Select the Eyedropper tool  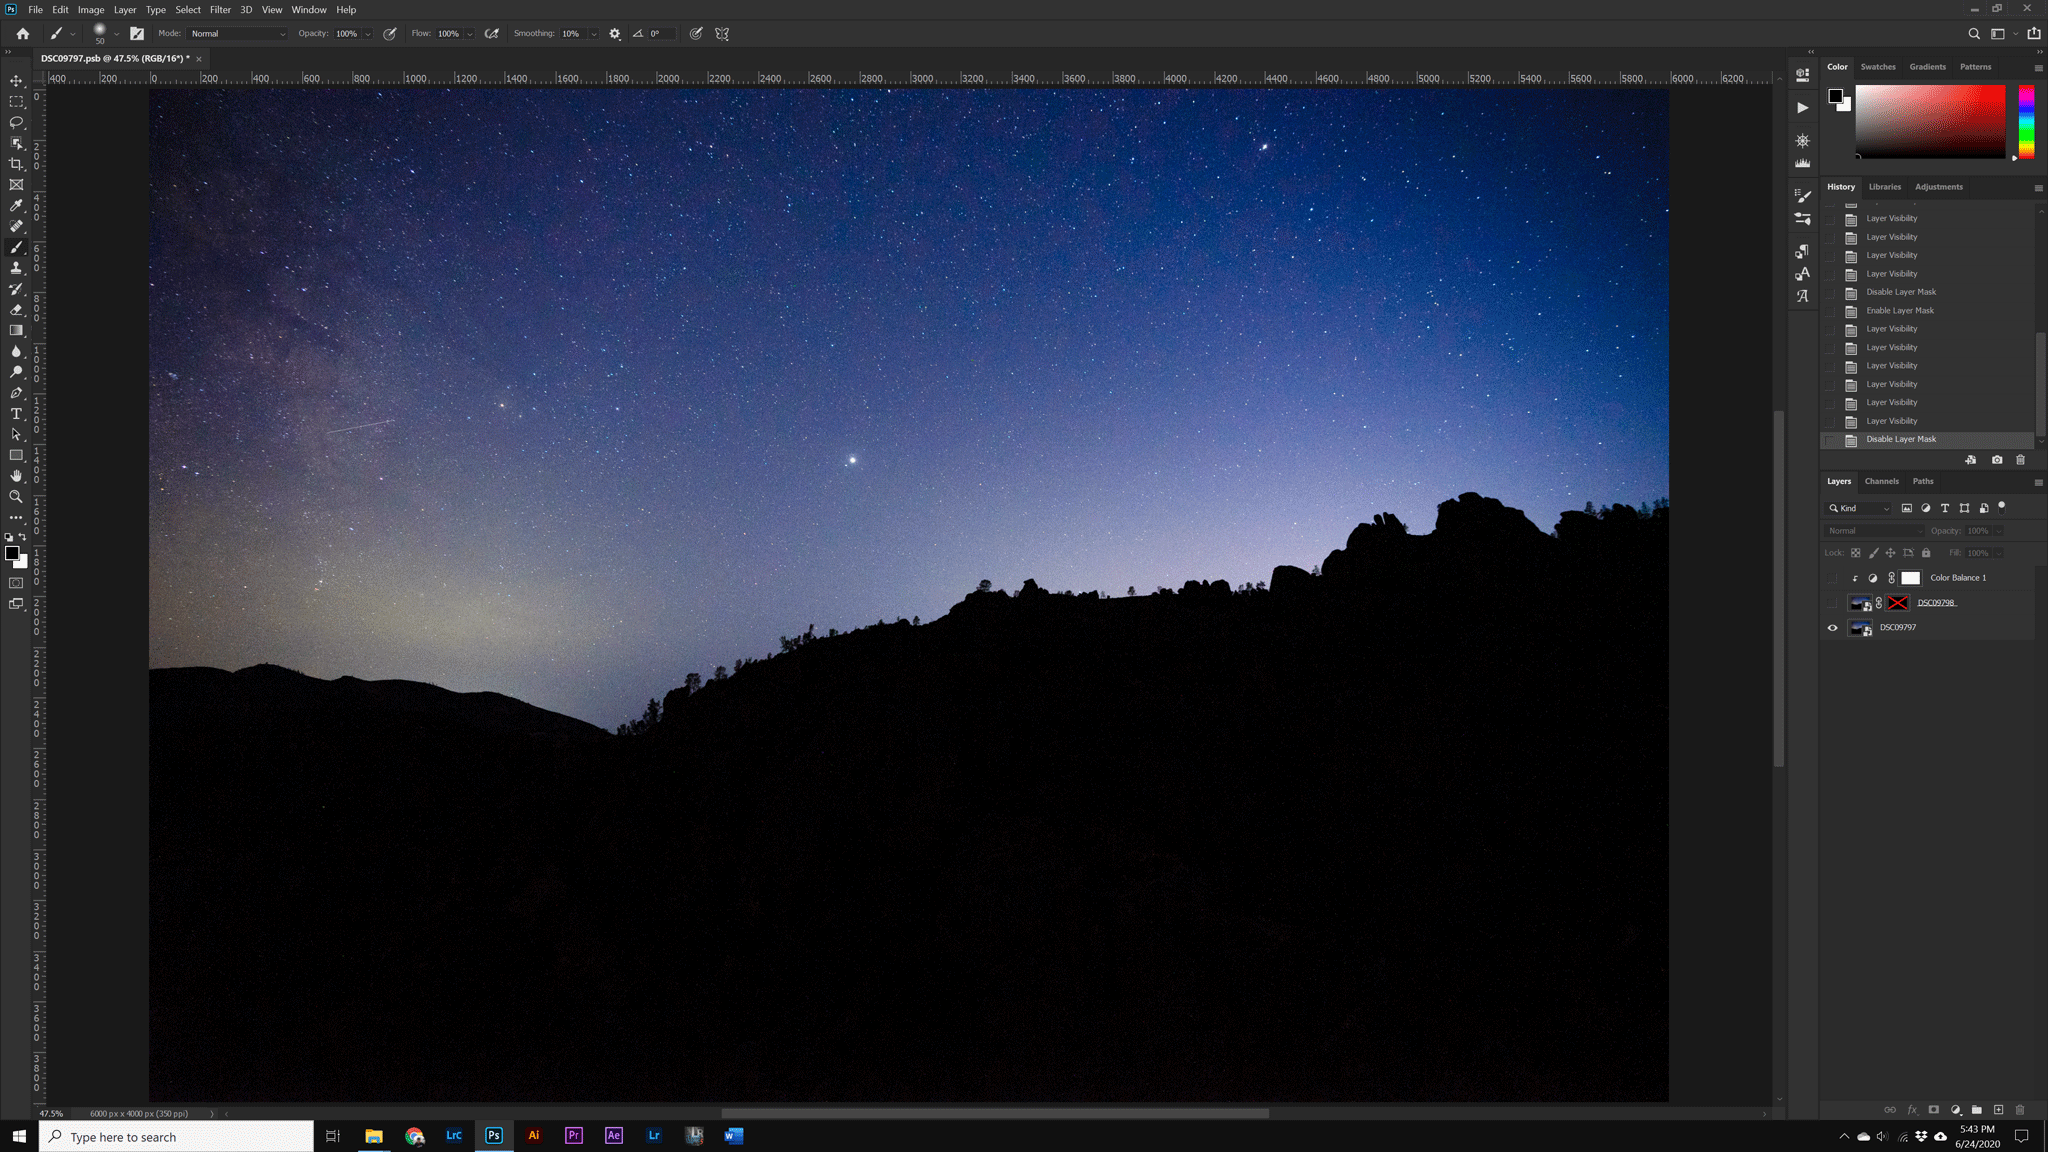pos(16,206)
